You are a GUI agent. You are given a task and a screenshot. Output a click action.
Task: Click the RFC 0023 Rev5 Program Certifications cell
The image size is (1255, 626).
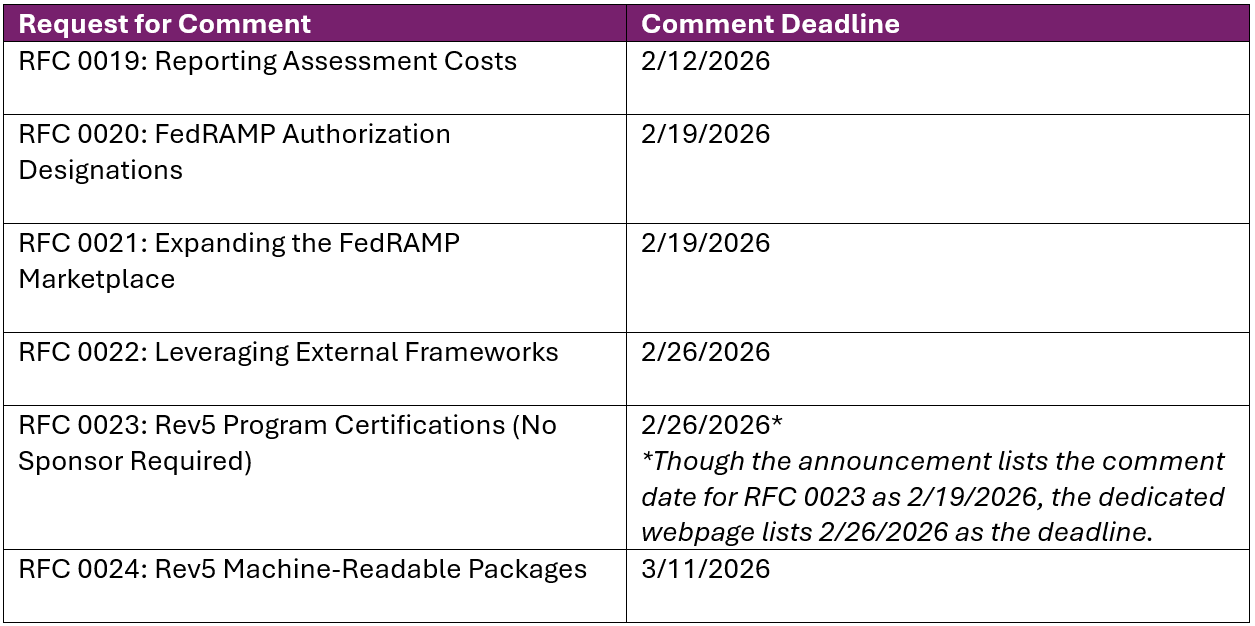[x=287, y=425]
